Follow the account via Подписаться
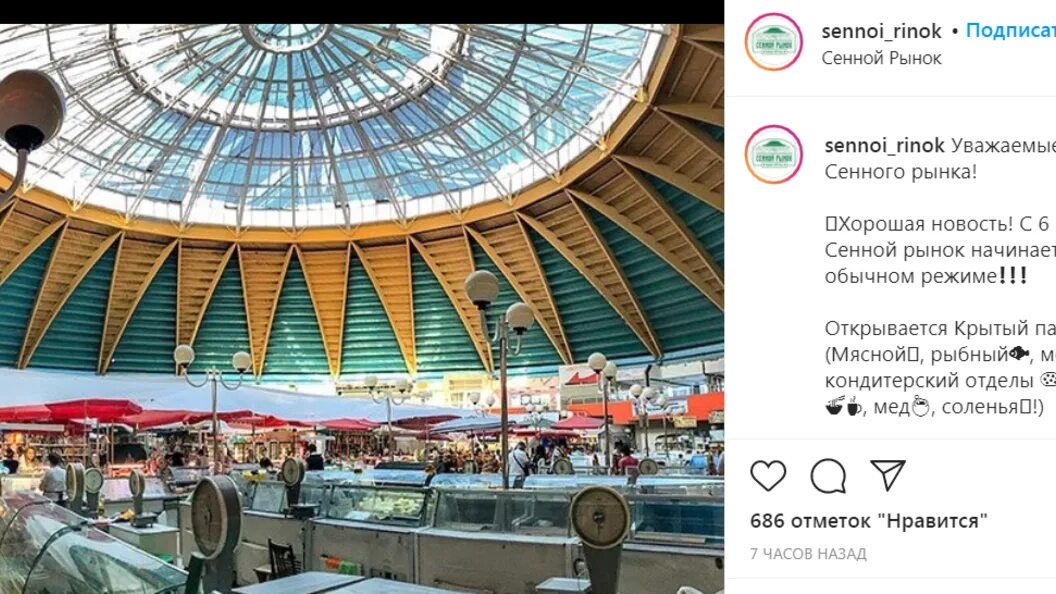This screenshot has height=594, width=1056. coord(1011,30)
